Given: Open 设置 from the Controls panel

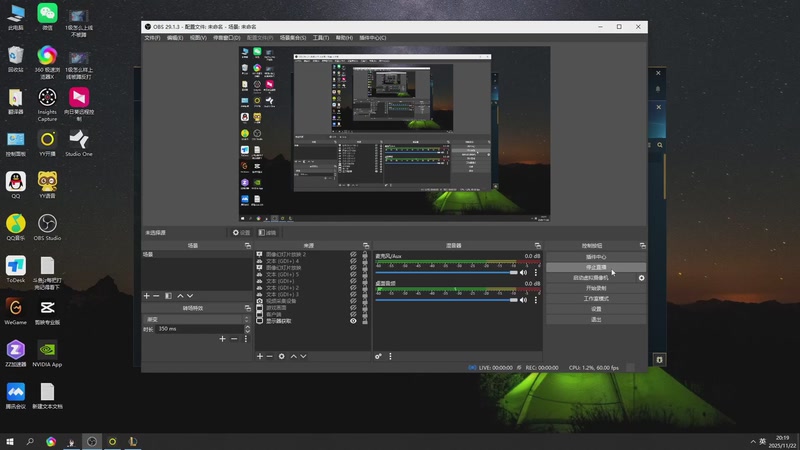Looking at the screenshot, I should pos(596,309).
